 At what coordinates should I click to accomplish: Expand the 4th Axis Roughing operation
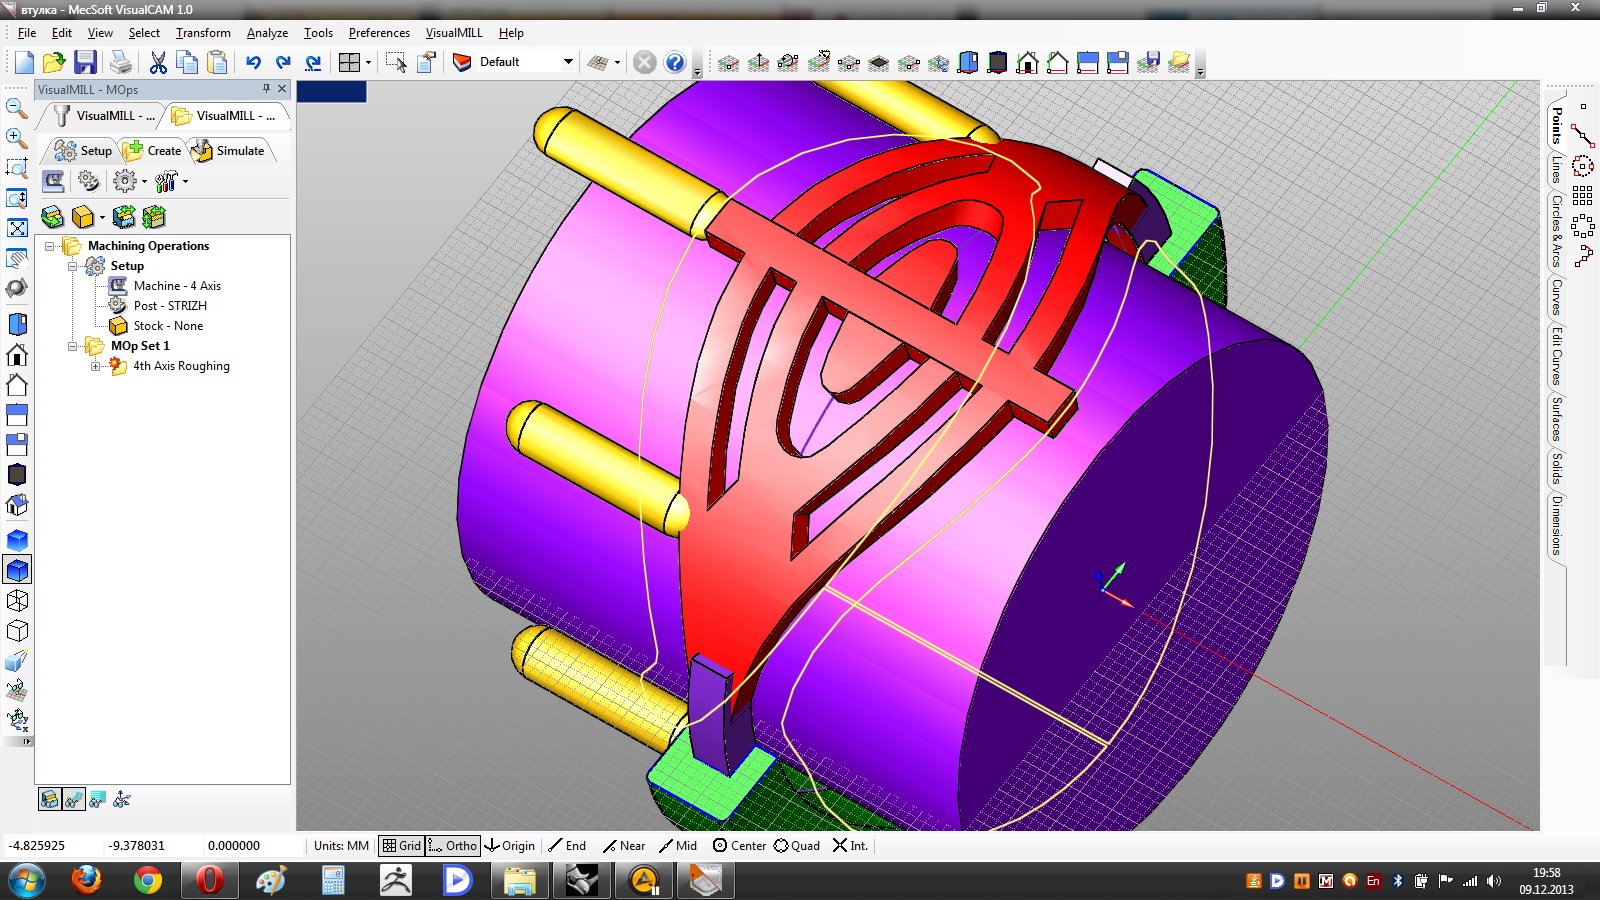click(96, 366)
